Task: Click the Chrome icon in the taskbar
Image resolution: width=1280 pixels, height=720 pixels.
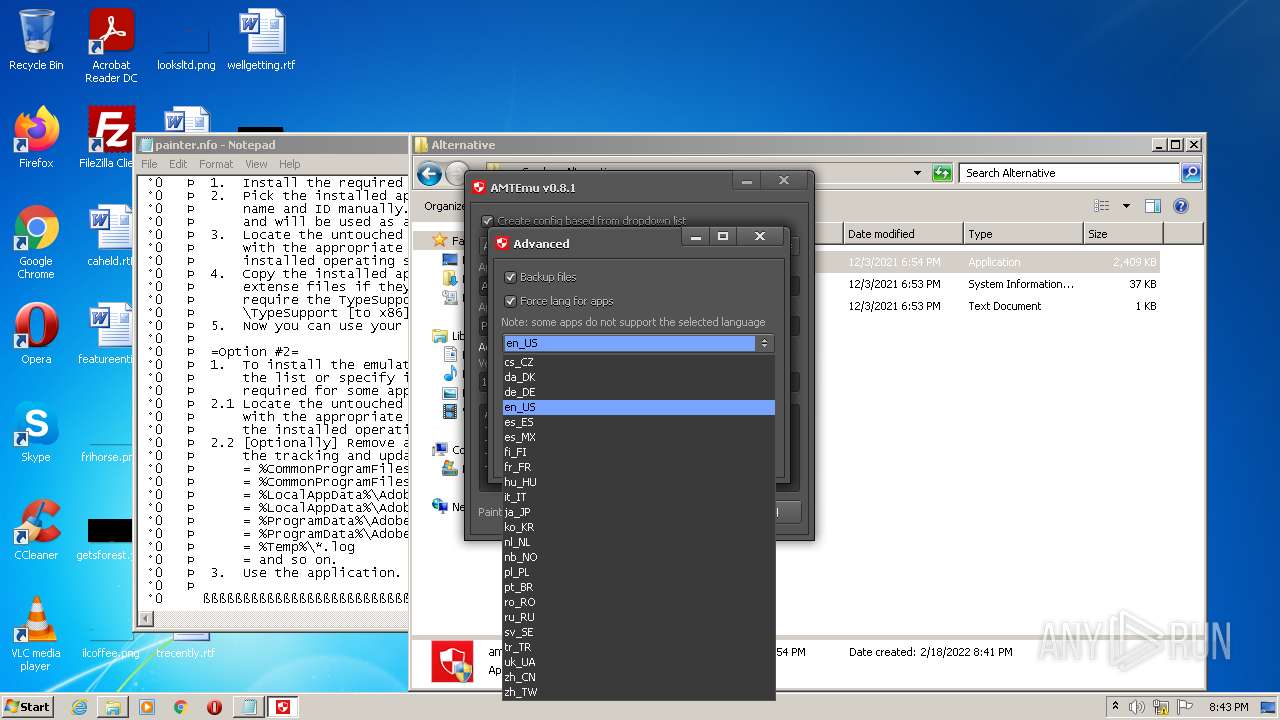Action: click(x=181, y=707)
